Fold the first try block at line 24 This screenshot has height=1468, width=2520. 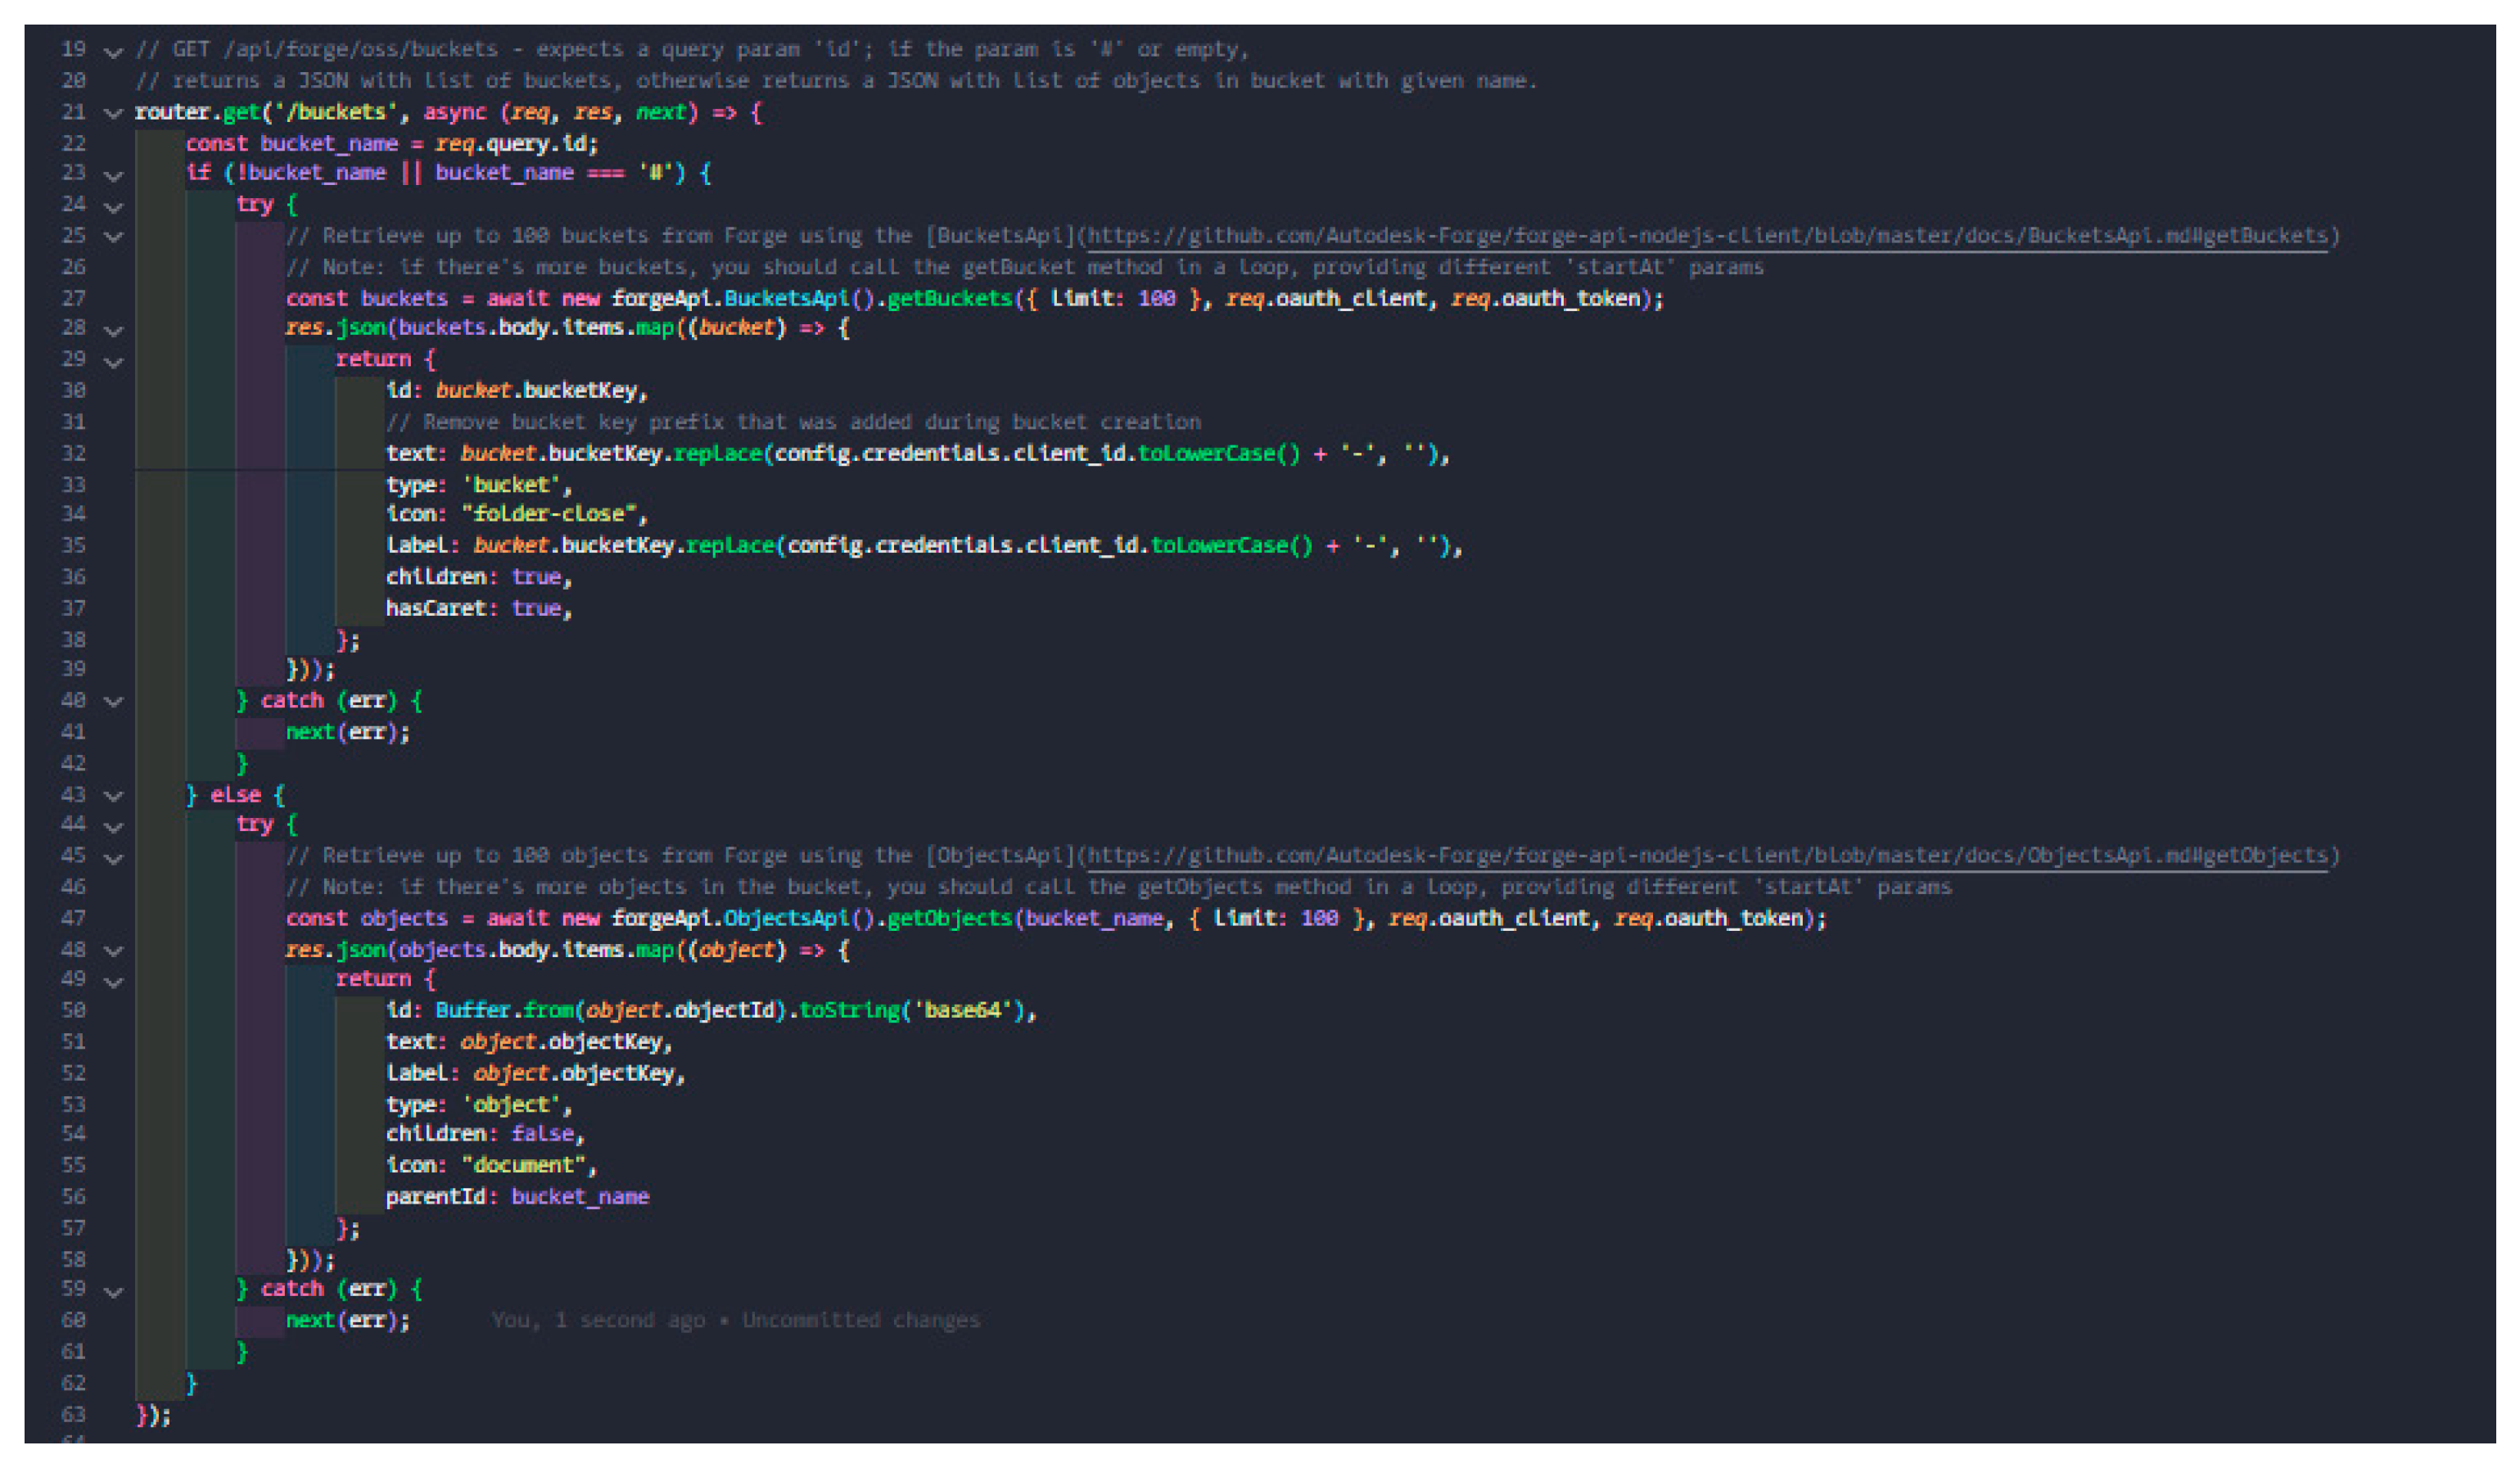[x=114, y=206]
